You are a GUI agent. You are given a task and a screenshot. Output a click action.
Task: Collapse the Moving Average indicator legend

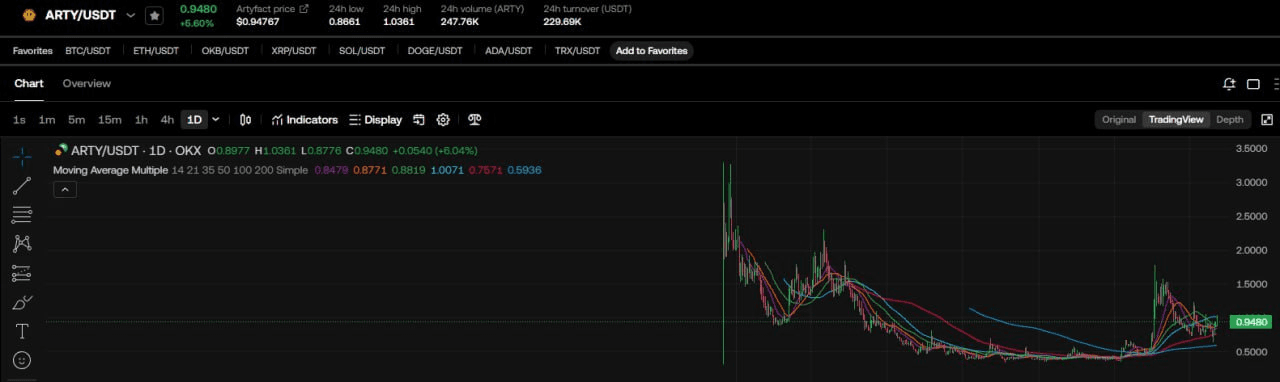point(64,189)
